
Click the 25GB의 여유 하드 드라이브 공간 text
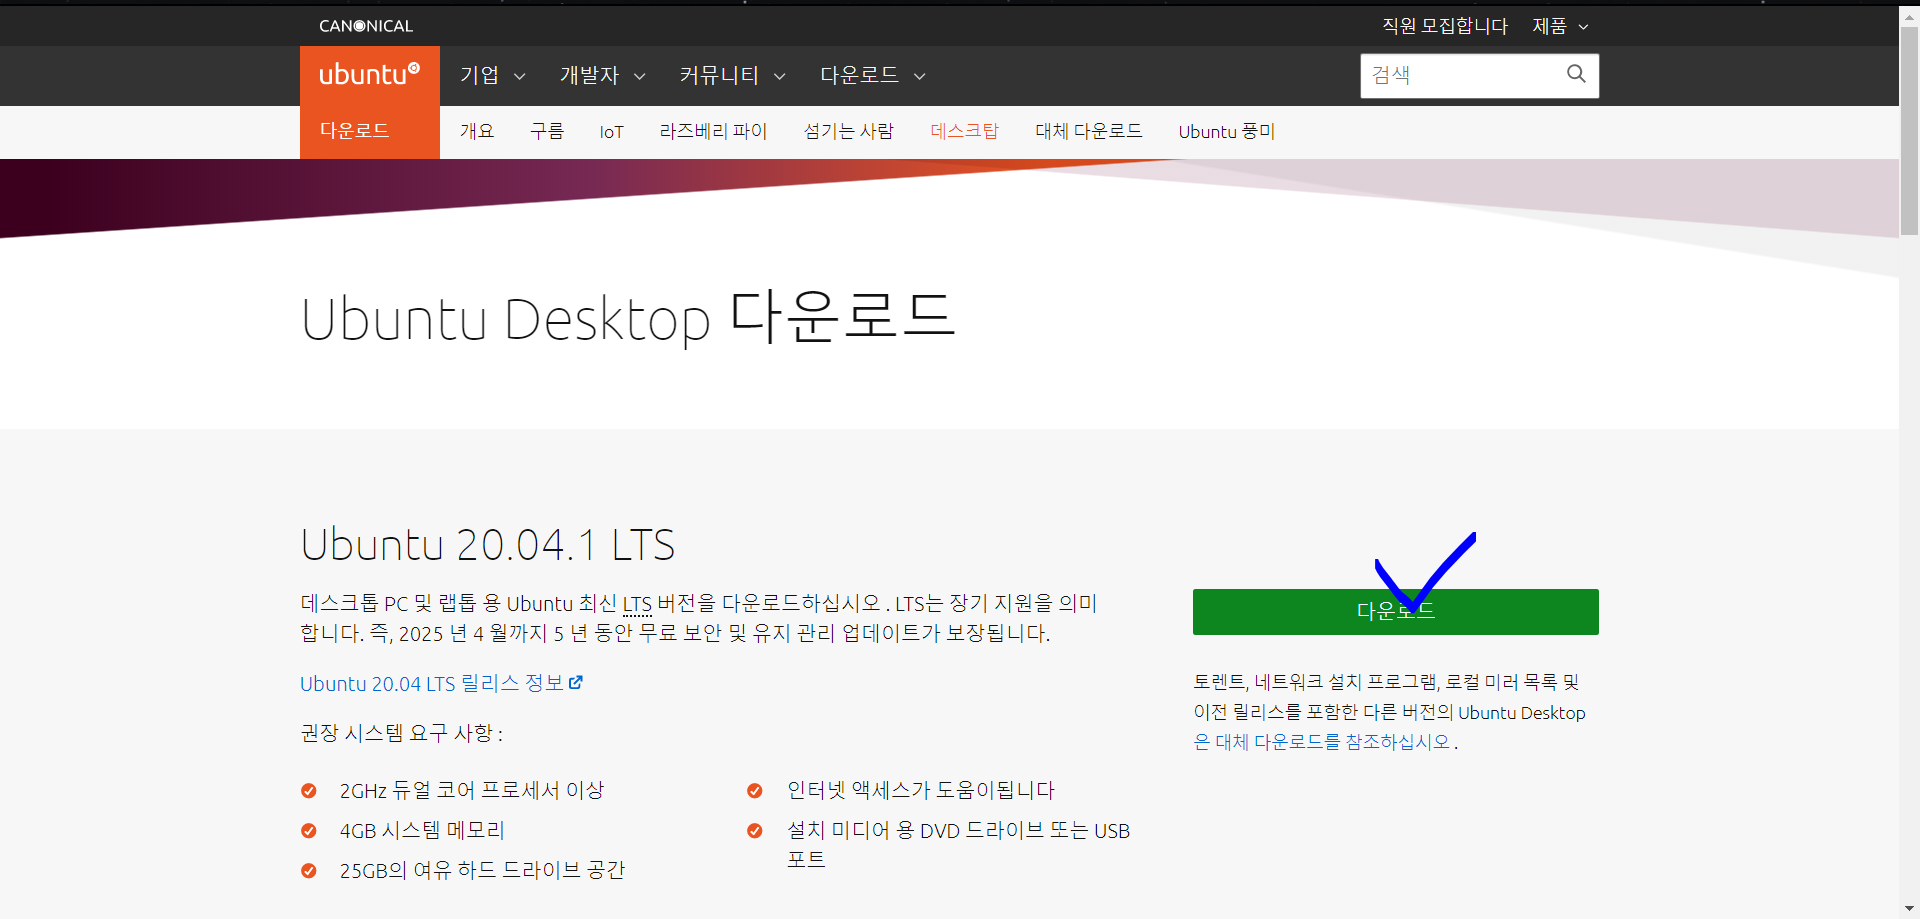coord(482,870)
